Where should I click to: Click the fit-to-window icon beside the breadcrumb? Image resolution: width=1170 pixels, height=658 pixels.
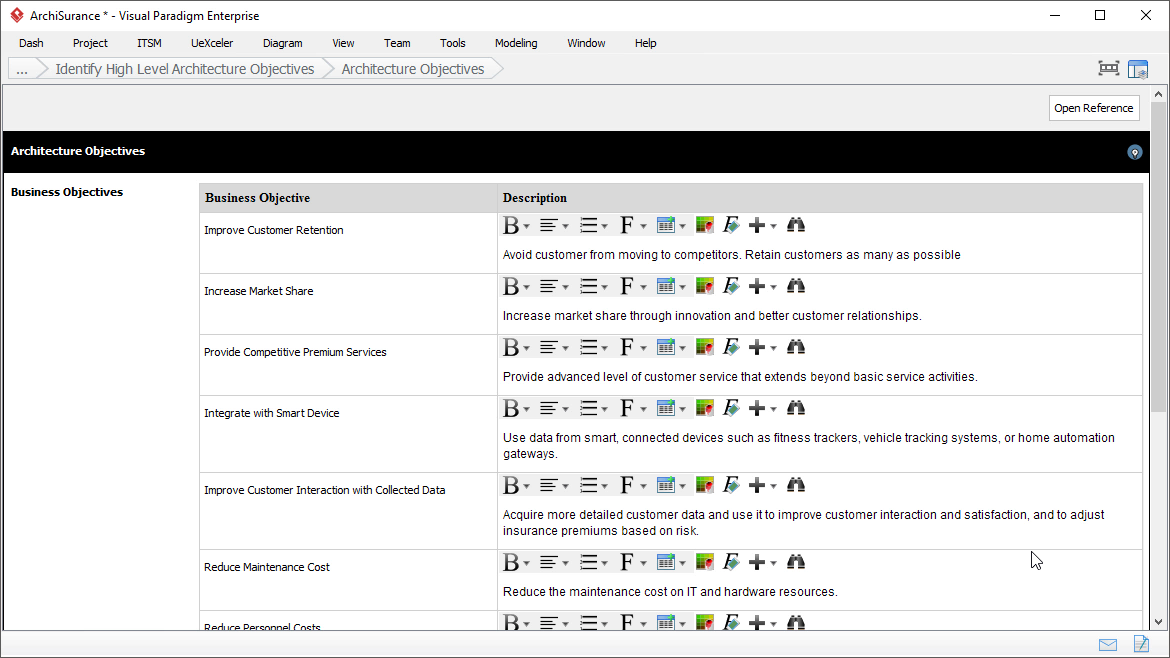[x=1109, y=69]
